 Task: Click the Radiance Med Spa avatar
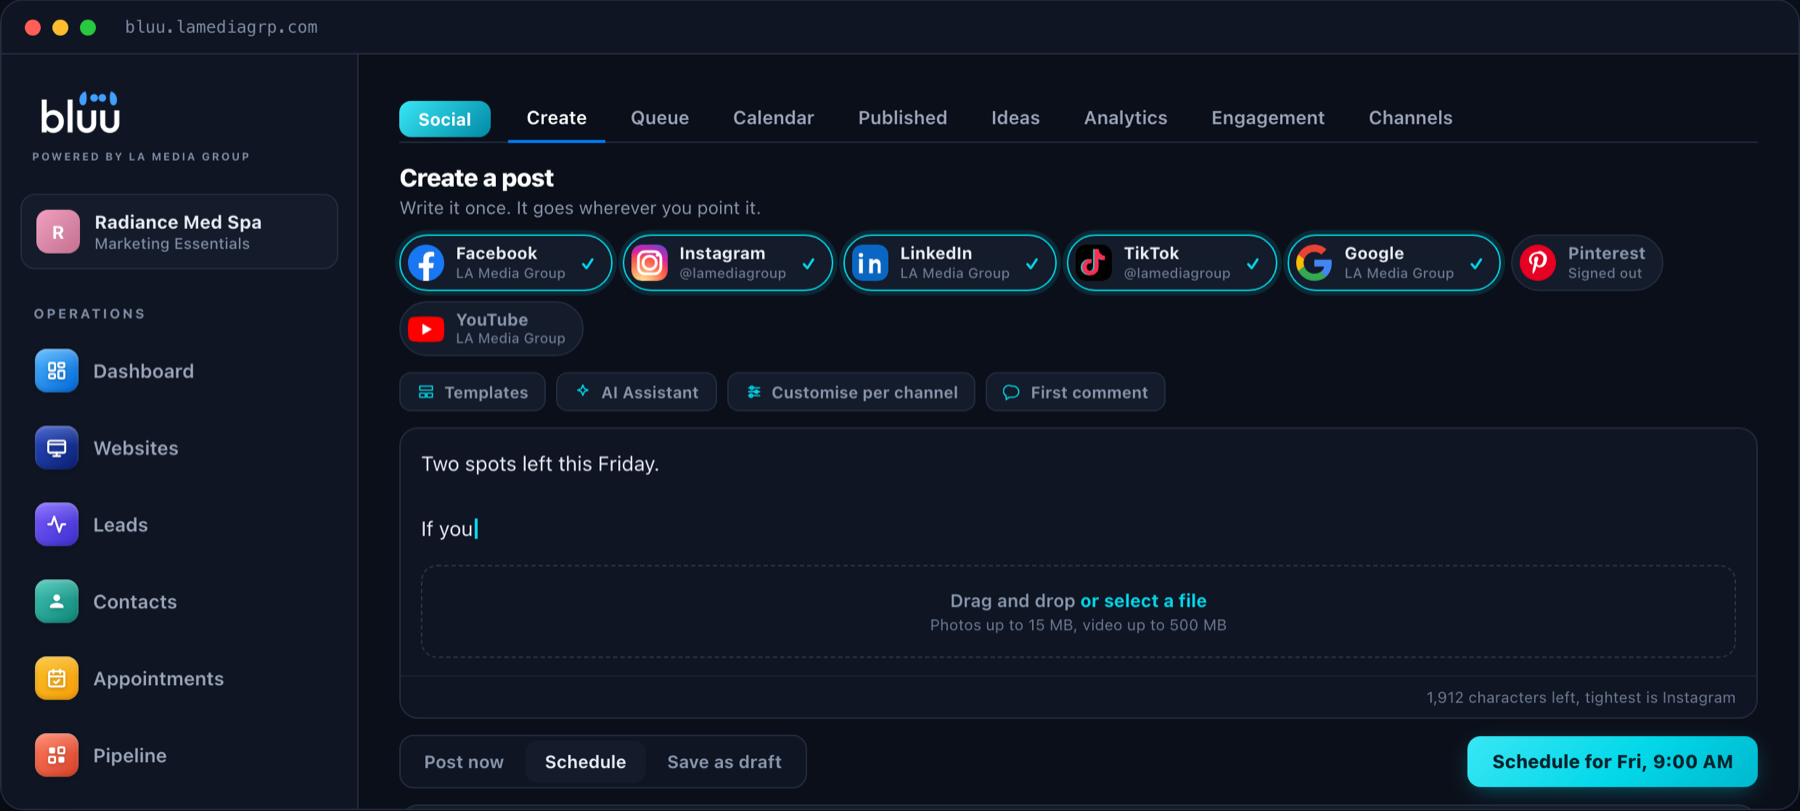tap(58, 232)
